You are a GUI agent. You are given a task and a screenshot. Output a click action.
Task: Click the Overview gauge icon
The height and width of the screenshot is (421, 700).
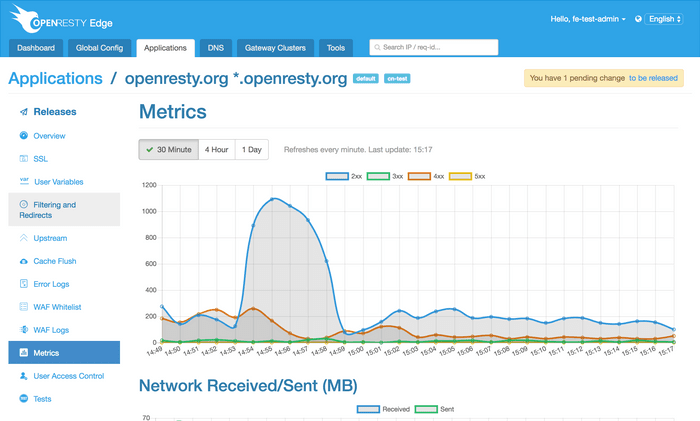[x=24, y=135]
